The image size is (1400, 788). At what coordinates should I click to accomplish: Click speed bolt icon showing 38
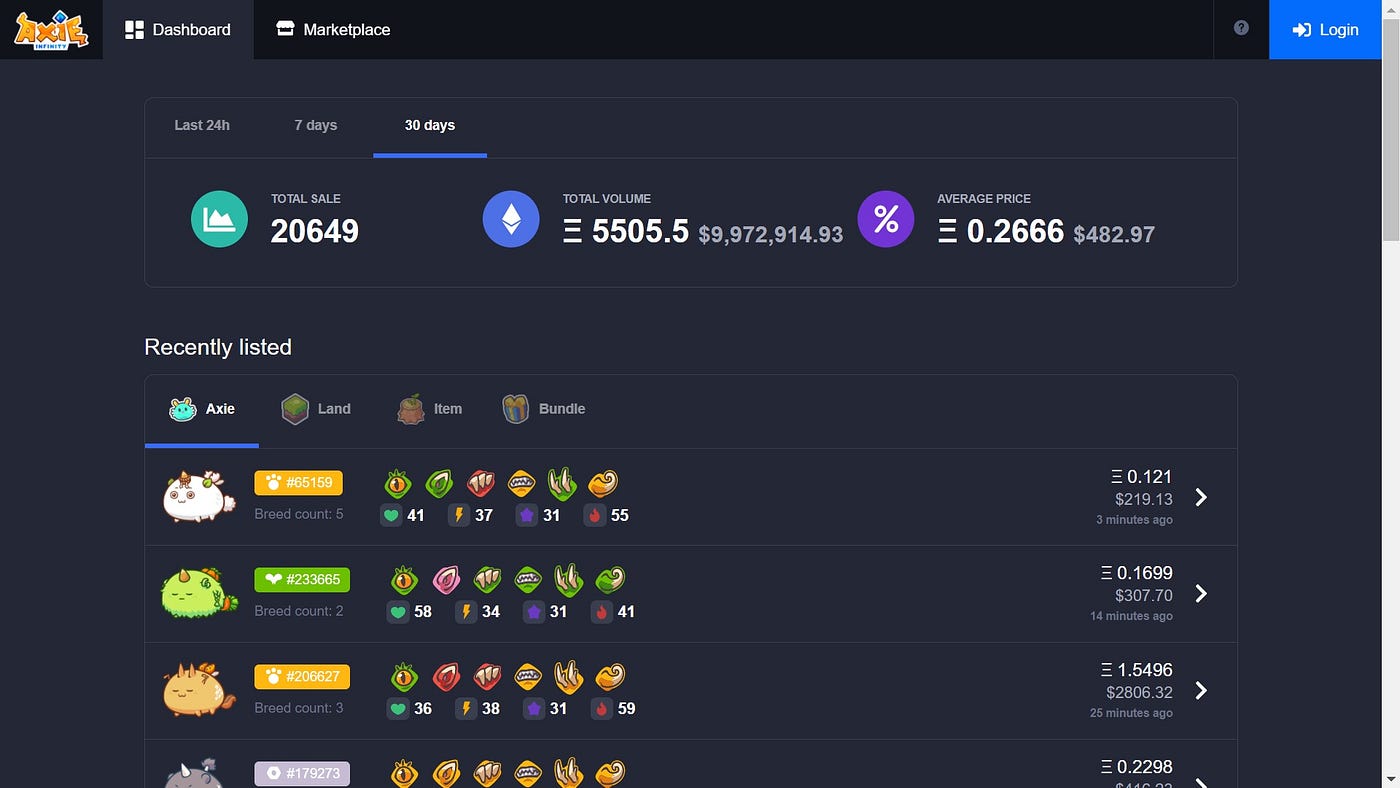(x=466, y=709)
